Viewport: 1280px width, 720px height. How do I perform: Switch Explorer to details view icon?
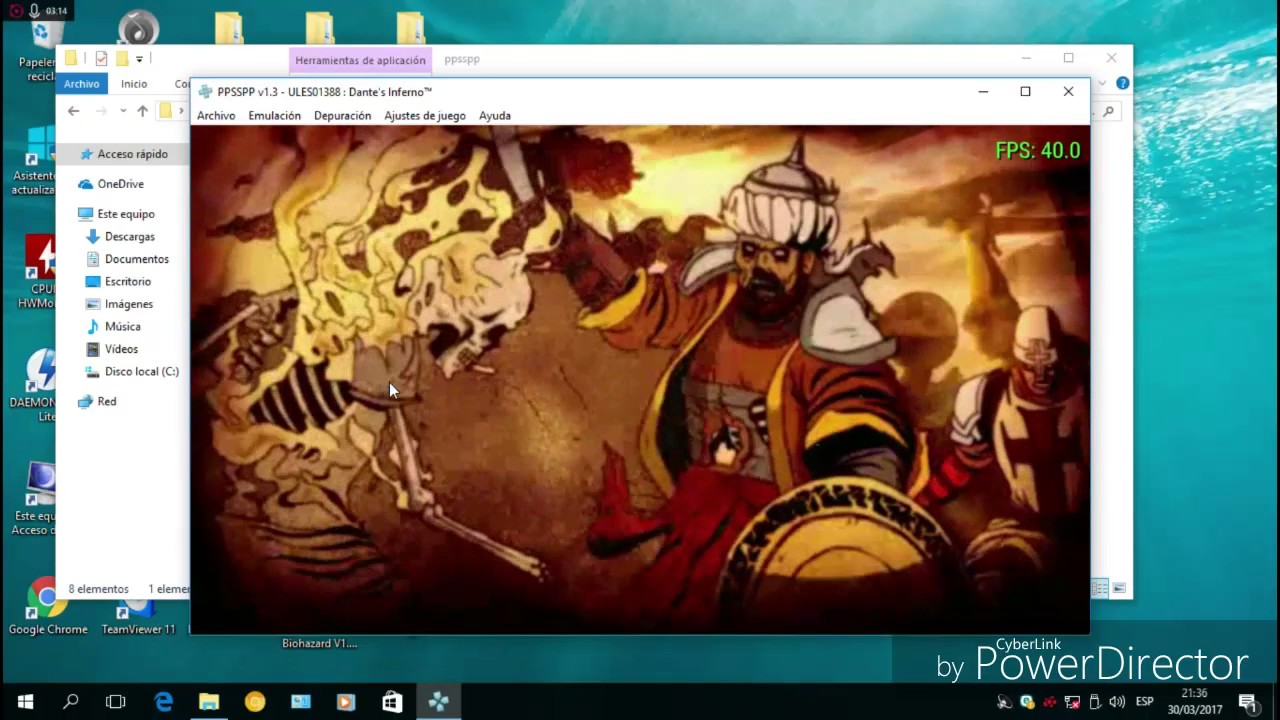[1100, 588]
